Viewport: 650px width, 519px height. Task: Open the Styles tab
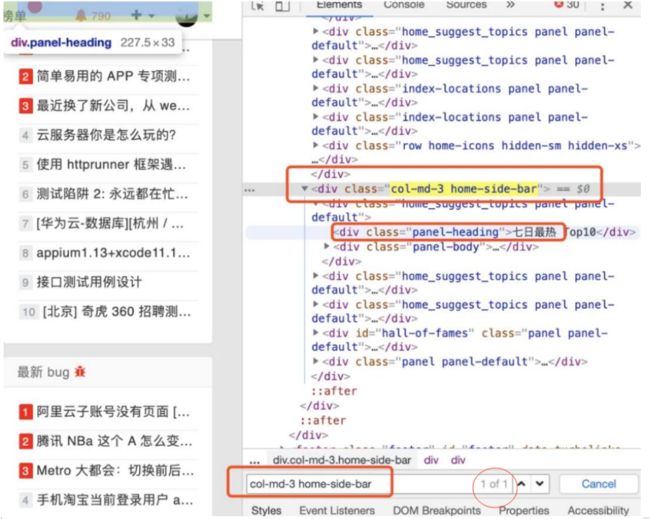point(266,510)
